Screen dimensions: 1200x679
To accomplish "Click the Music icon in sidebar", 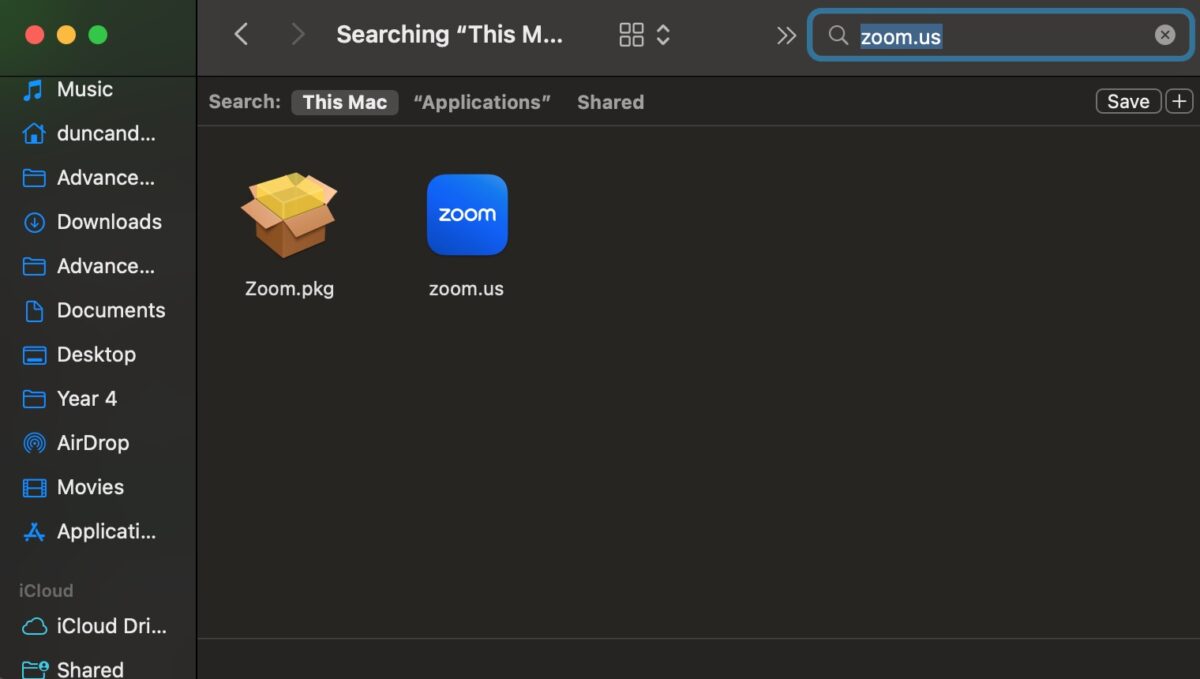I will point(34,90).
